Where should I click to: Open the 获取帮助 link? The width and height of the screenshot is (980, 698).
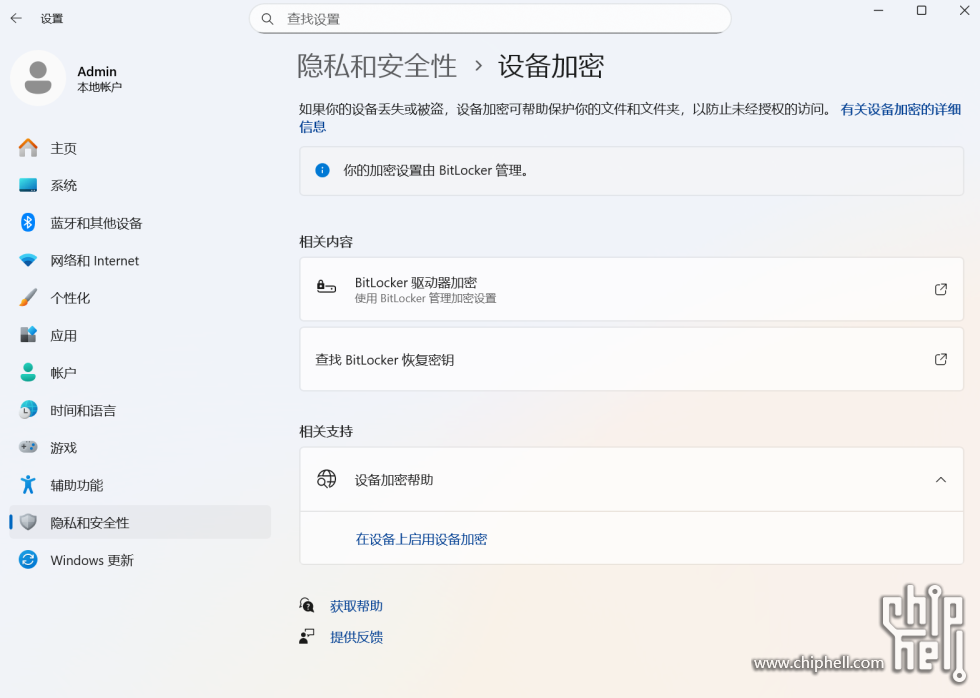point(356,606)
